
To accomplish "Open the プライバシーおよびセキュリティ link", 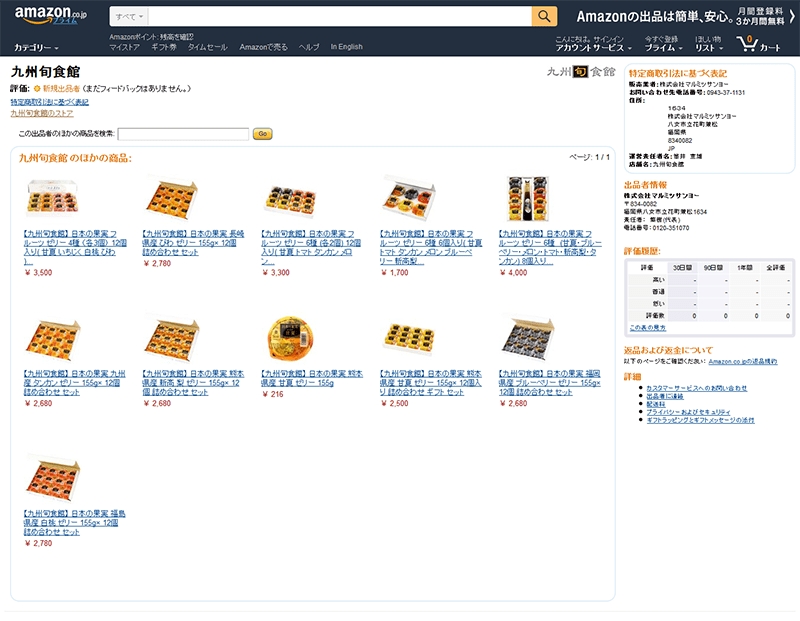I will [x=688, y=412].
